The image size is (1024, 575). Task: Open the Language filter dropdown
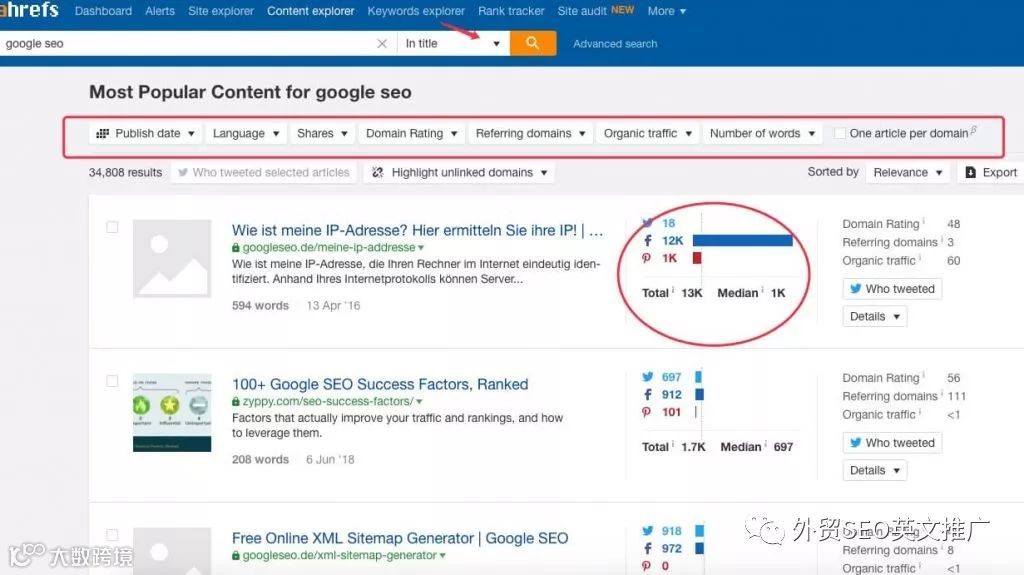point(246,133)
